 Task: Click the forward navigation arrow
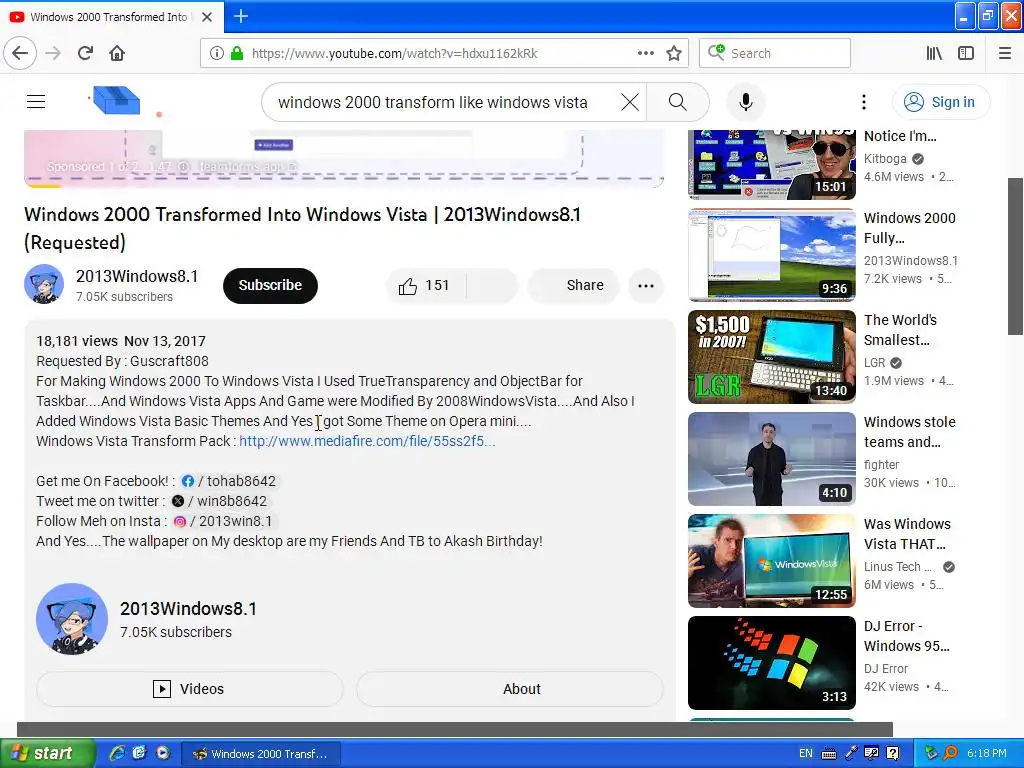coord(54,53)
